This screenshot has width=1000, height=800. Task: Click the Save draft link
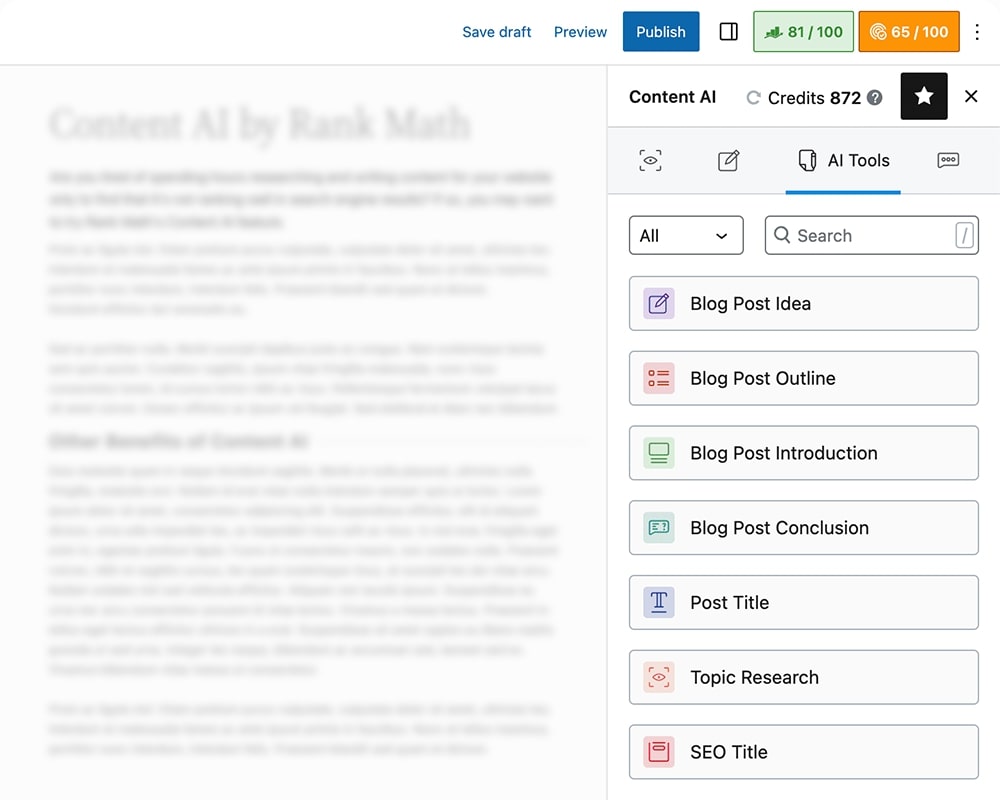tap(496, 32)
